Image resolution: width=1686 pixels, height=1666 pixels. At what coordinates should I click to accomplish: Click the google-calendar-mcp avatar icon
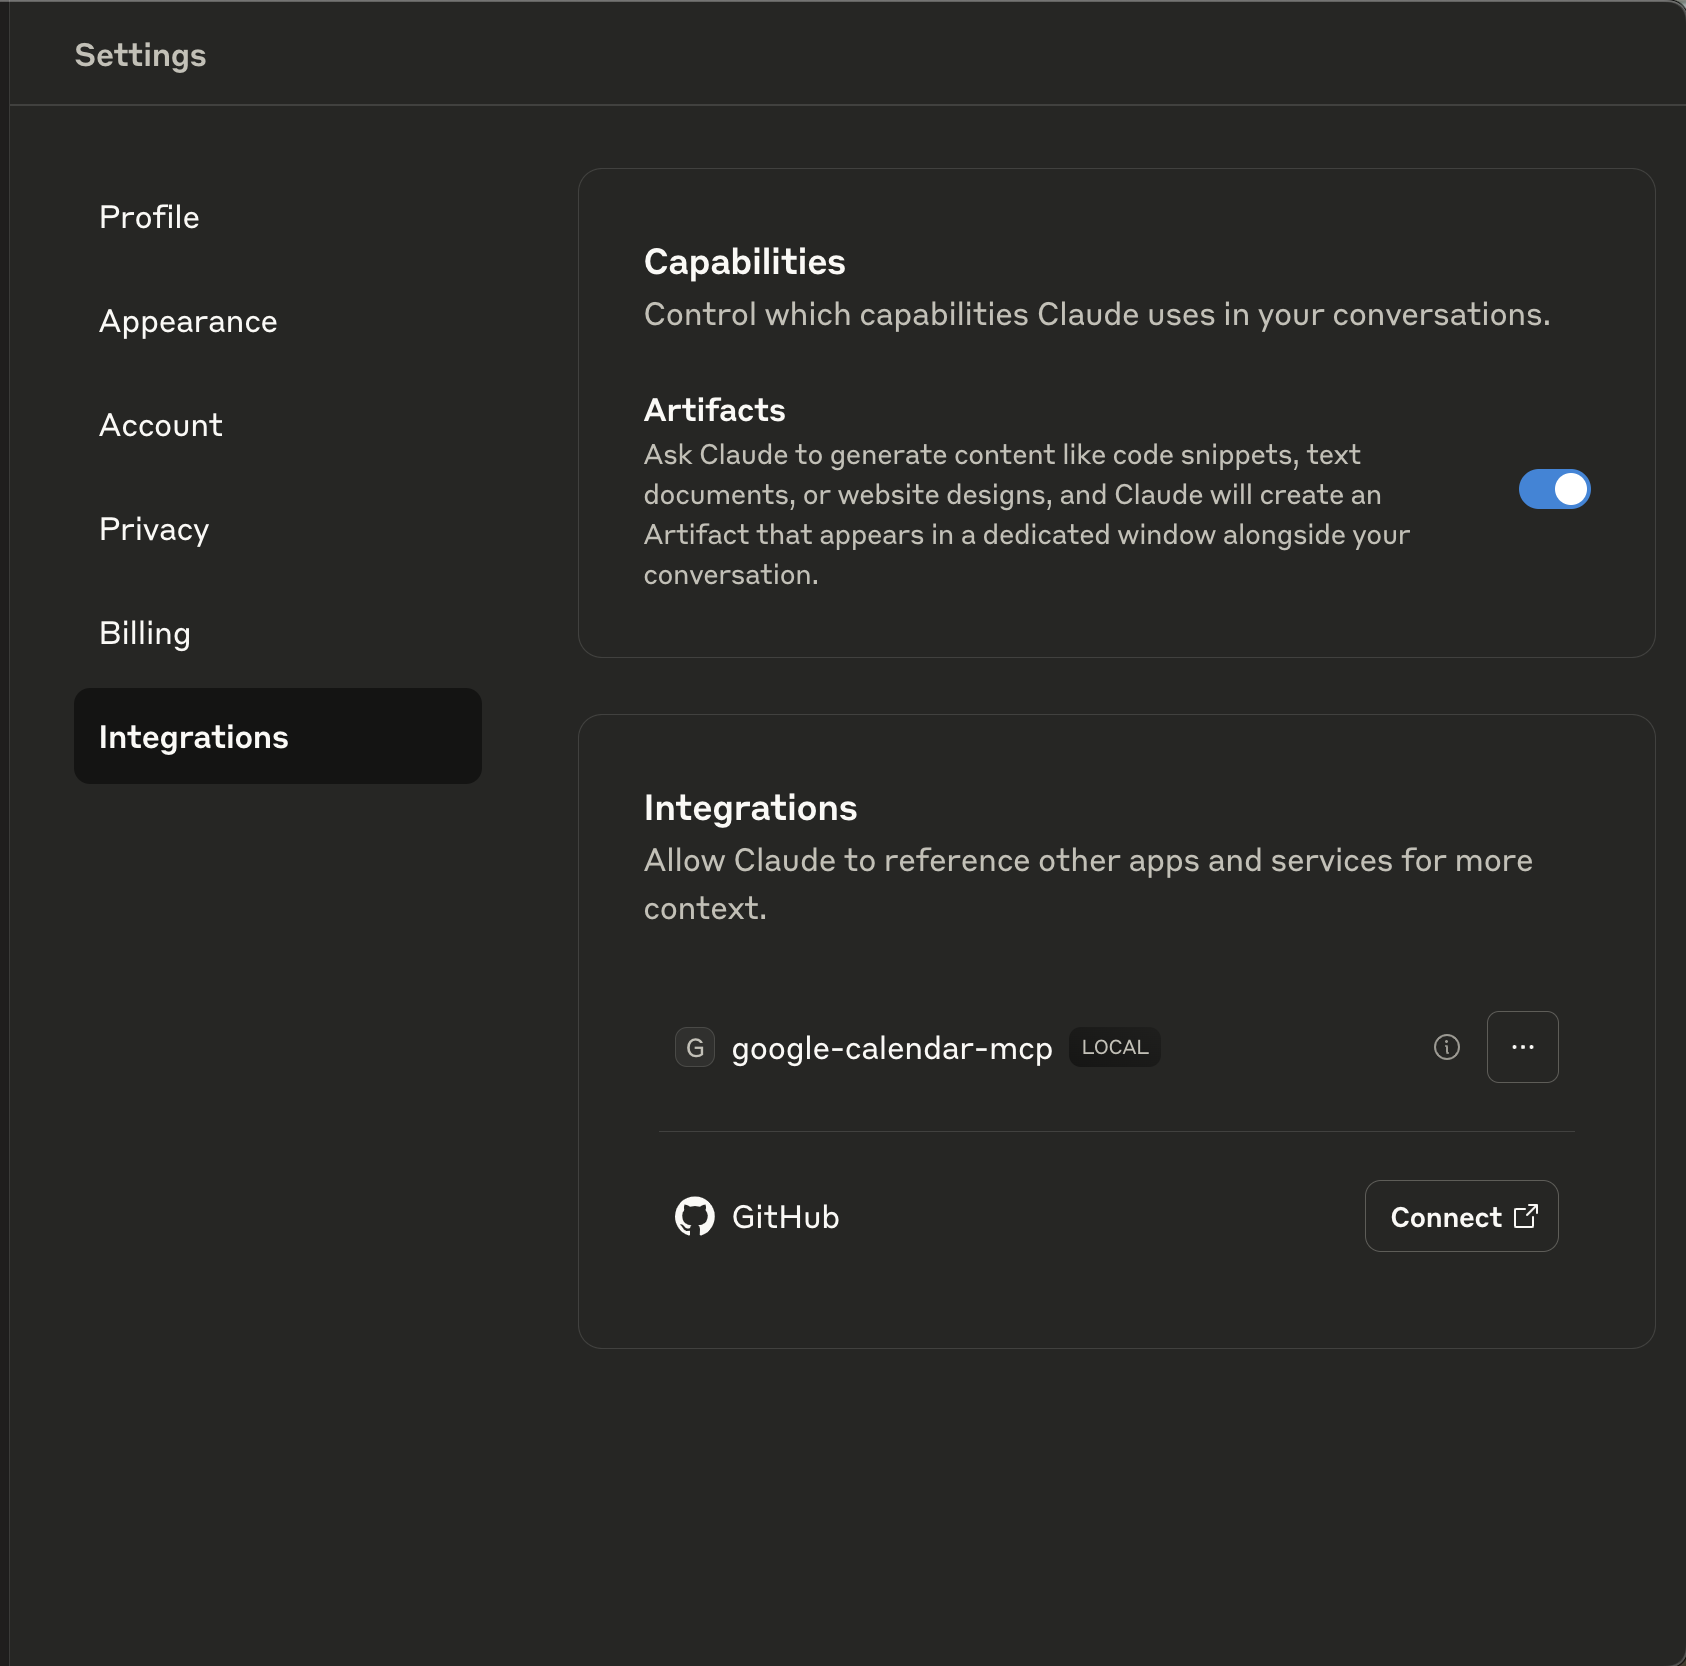[696, 1047]
